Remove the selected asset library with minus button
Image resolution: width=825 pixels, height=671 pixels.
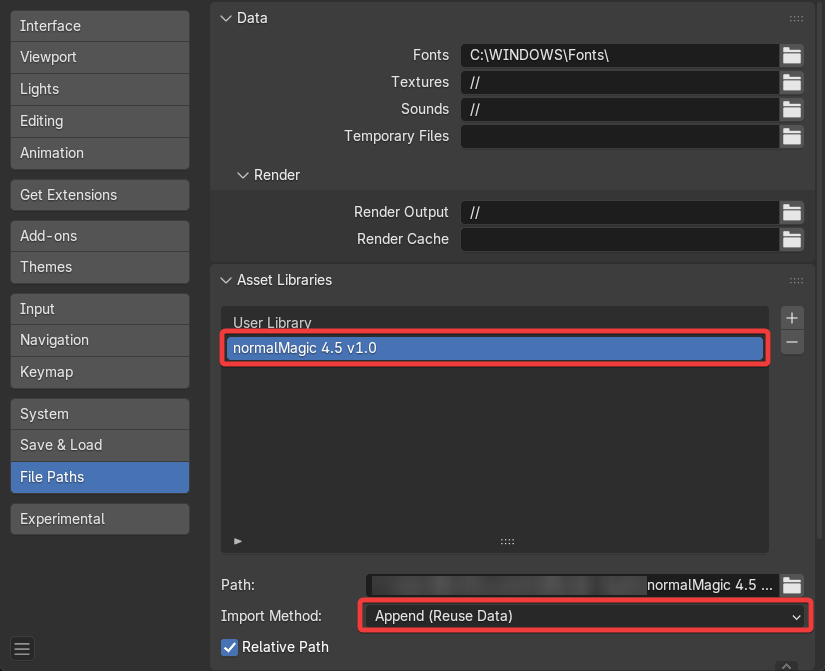792,342
